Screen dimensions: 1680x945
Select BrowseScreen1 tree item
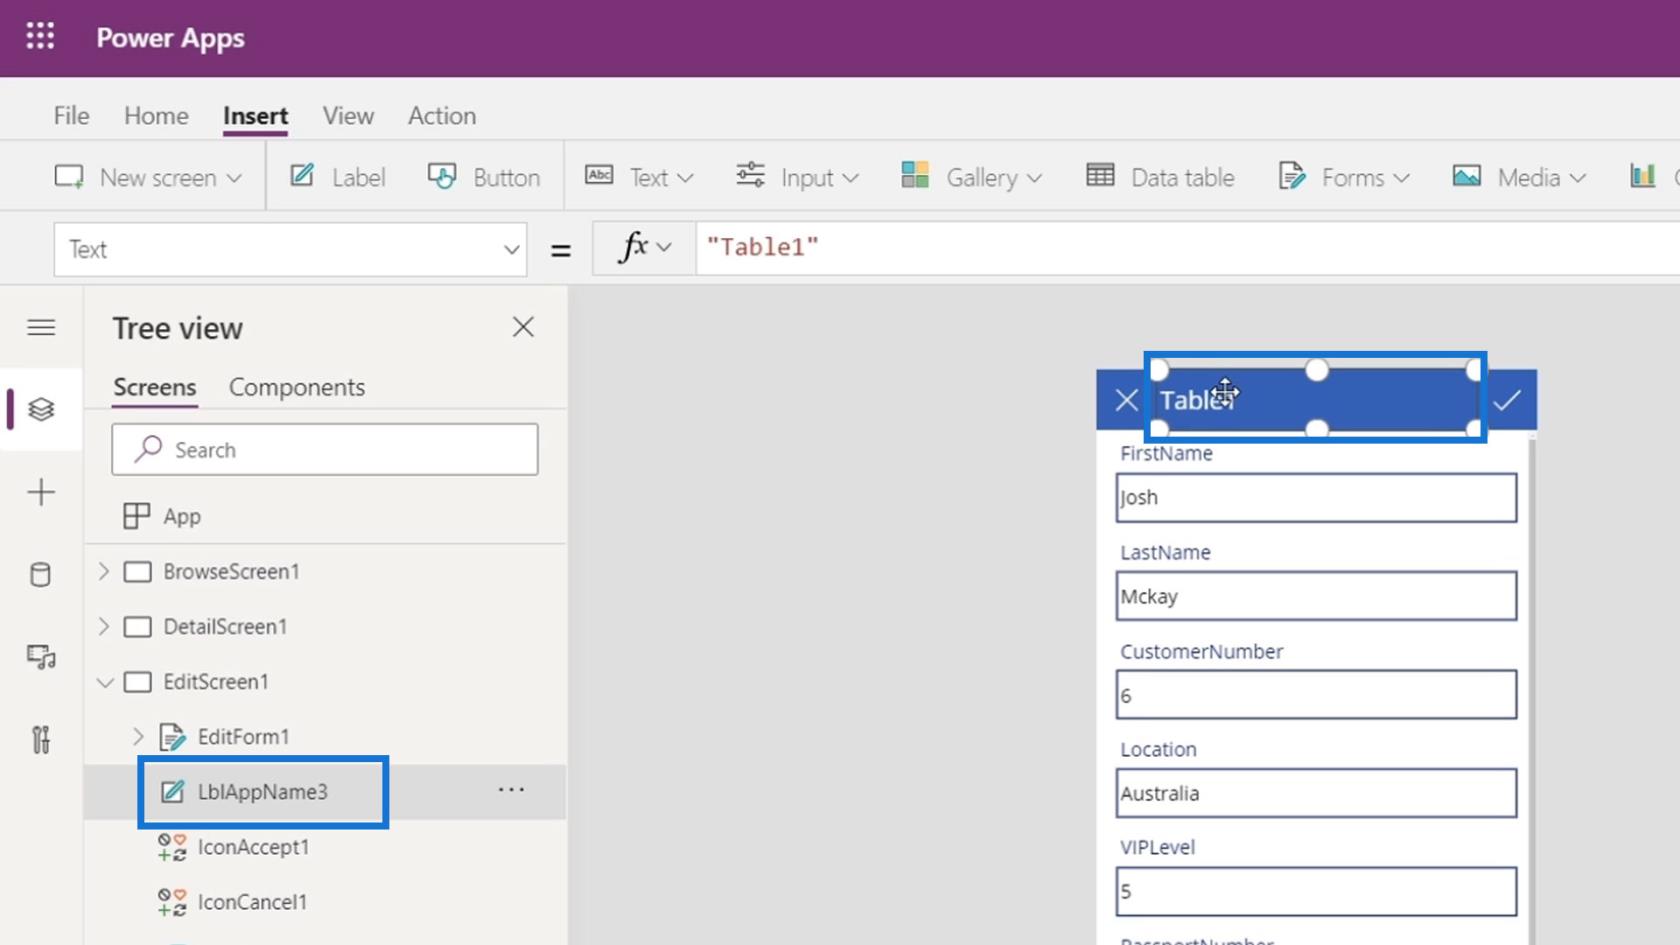click(x=231, y=571)
